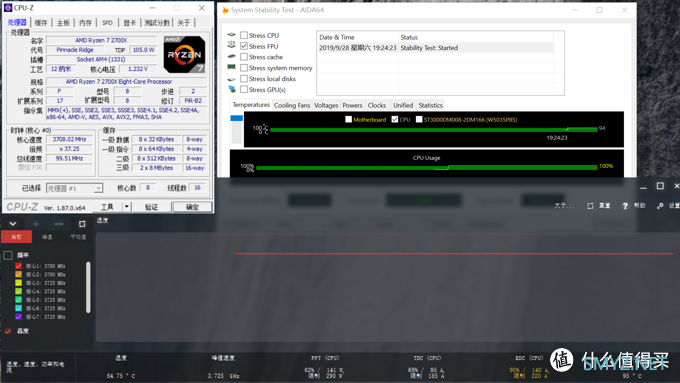The image size is (680, 383).
Task: Enable the Stress CPU checkbox
Action: pyautogui.click(x=244, y=35)
